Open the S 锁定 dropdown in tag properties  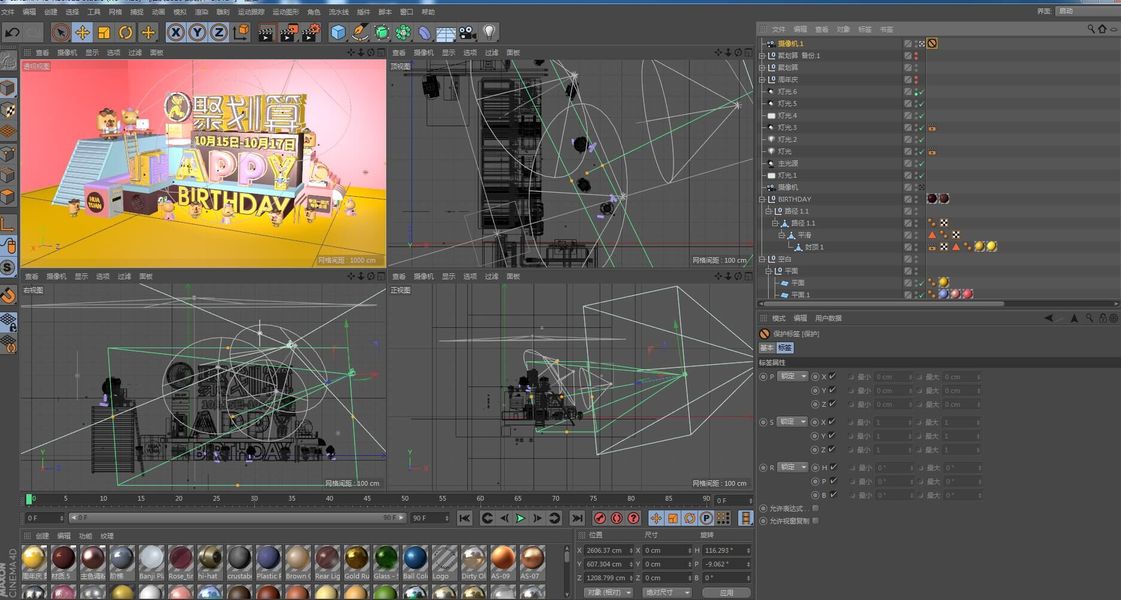[x=792, y=422]
